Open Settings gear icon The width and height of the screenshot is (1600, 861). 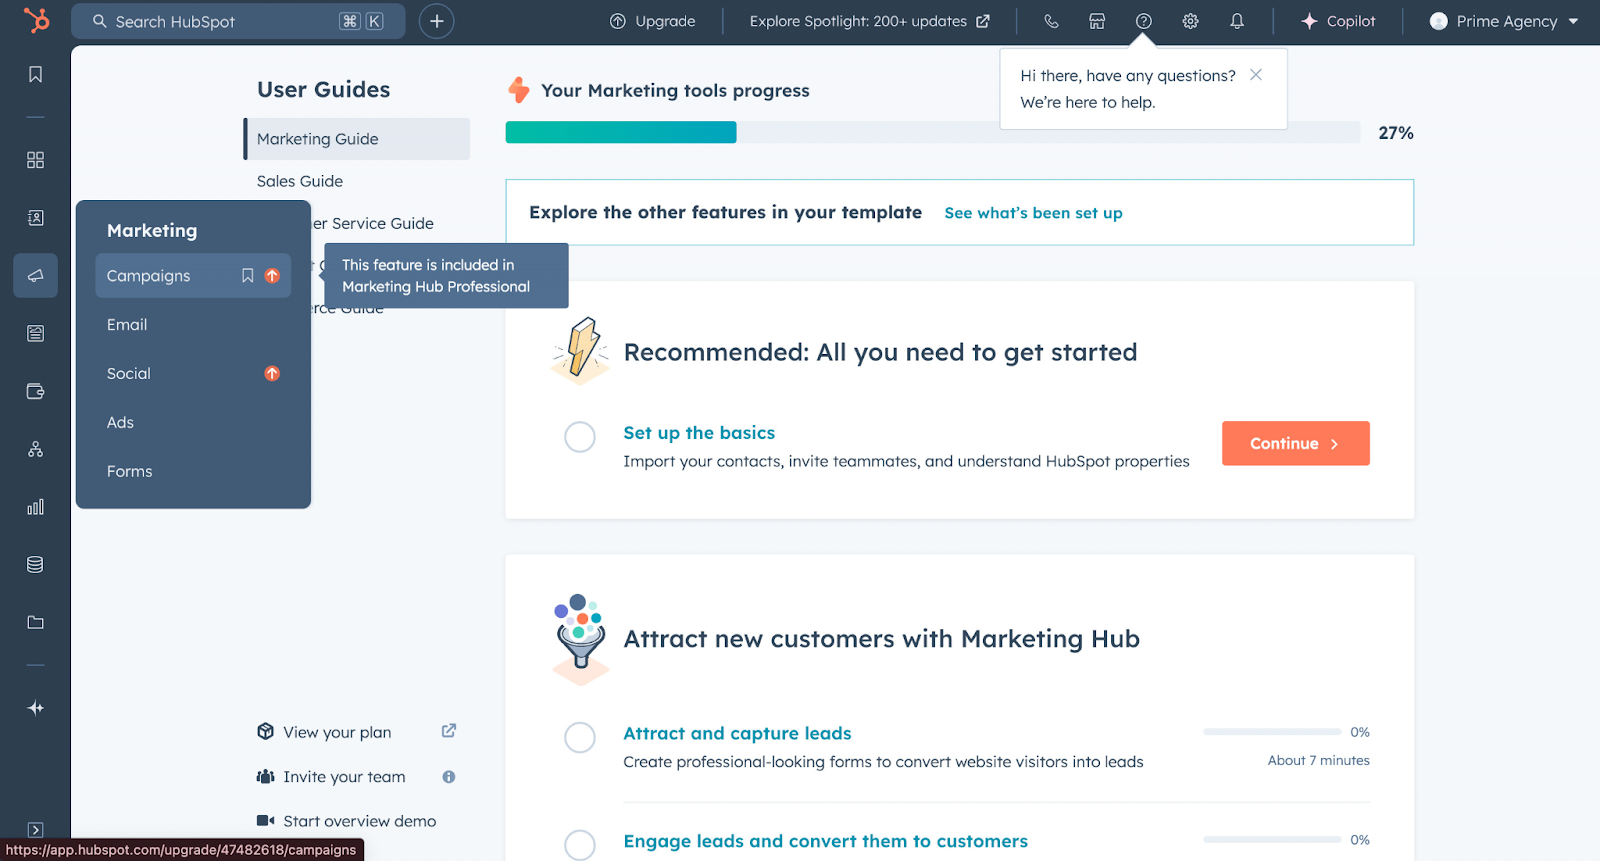click(x=1190, y=21)
